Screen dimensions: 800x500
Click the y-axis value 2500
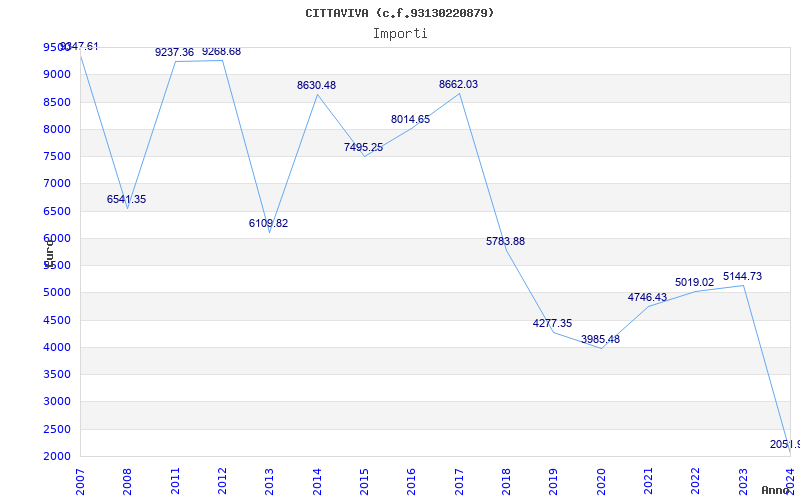coord(57,430)
